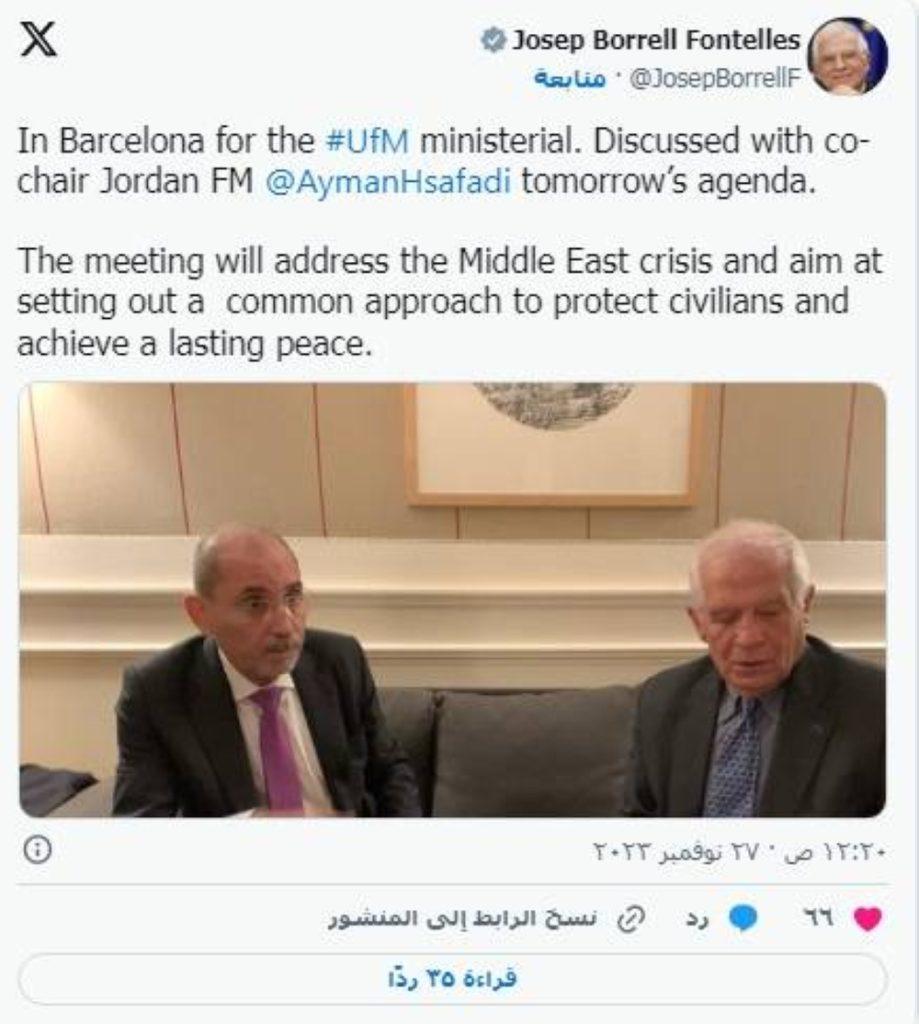Like the post with heart icon
Viewport: 919px width, 1024px height.
(868, 919)
